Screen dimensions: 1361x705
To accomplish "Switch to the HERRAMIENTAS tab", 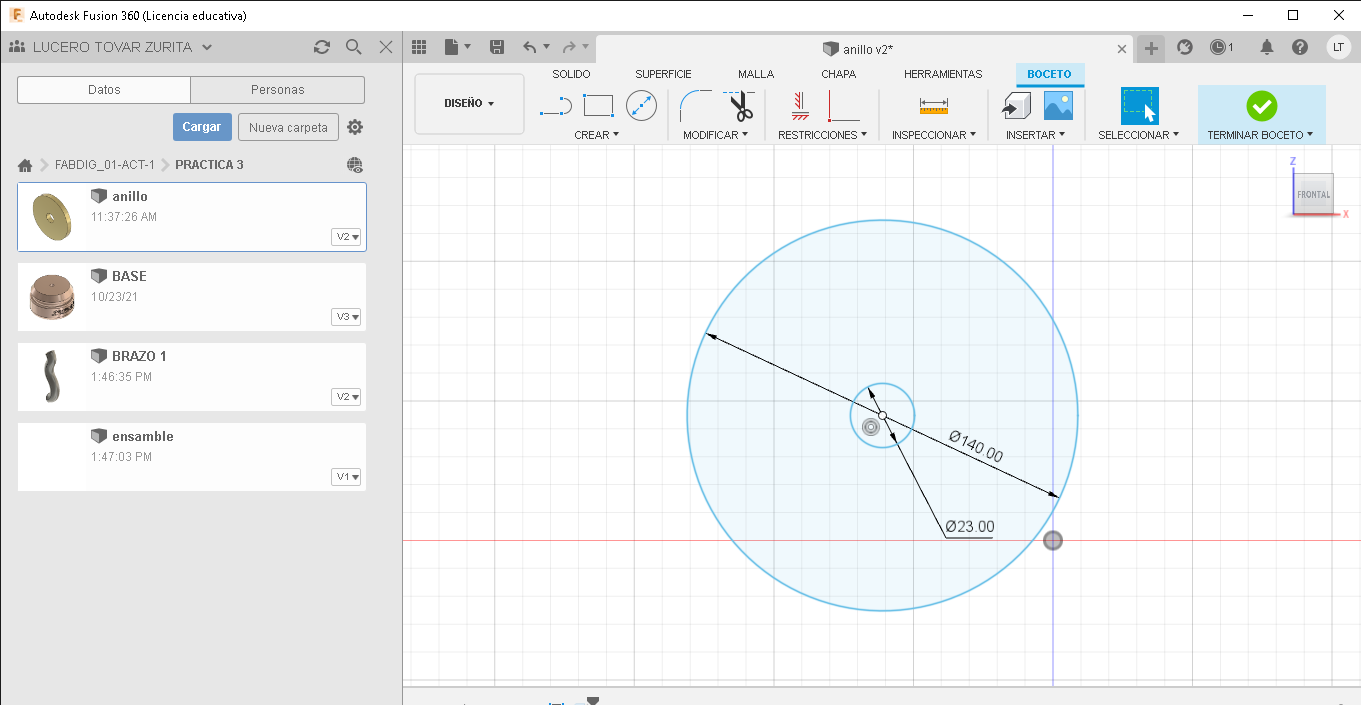I will click(x=943, y=74).
